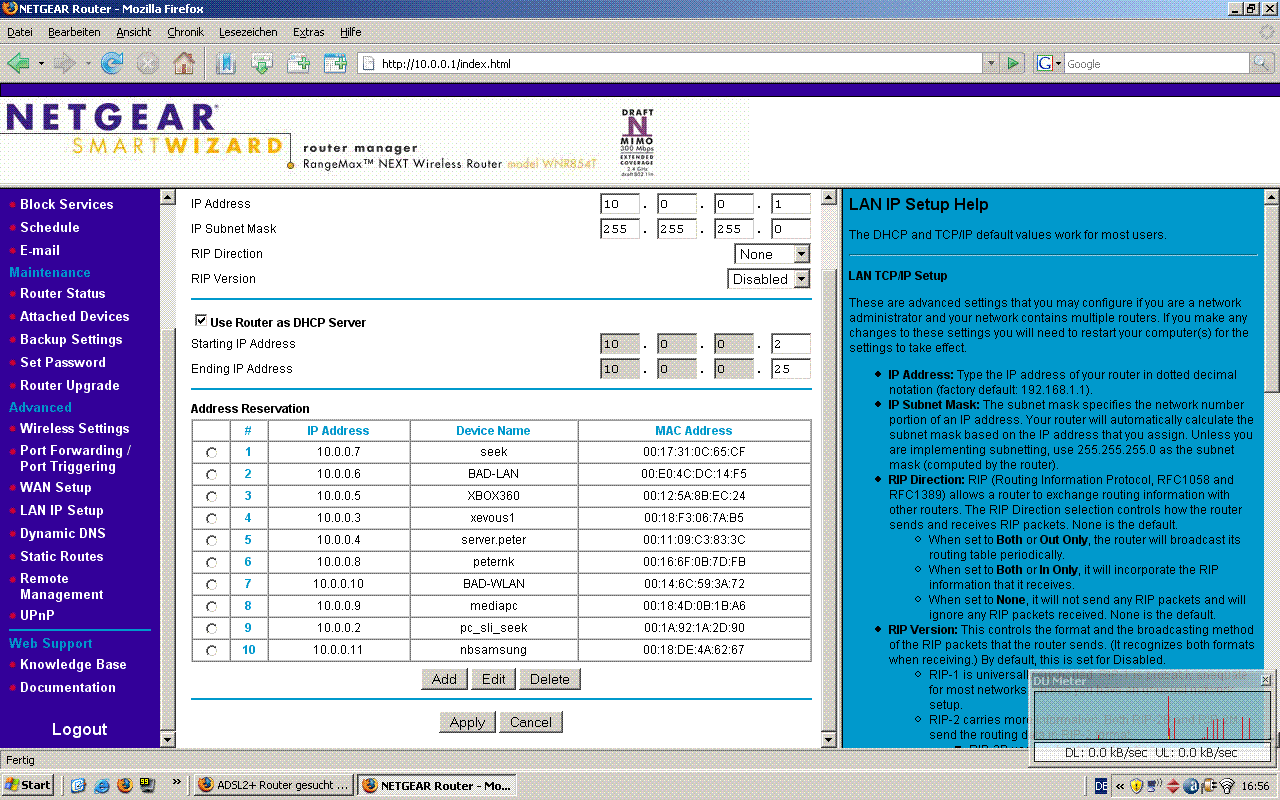The width and height of the screenshot is (1280, 800).
Task: Open the Windows Start menu
Action: tap(28, 785)
